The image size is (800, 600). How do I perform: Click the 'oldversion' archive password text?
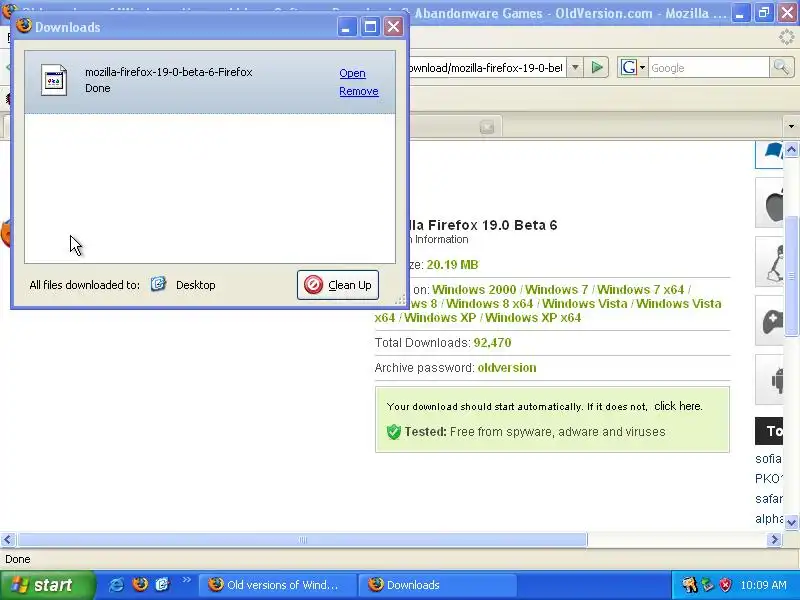pyautogui.click(x=507, y=368)
